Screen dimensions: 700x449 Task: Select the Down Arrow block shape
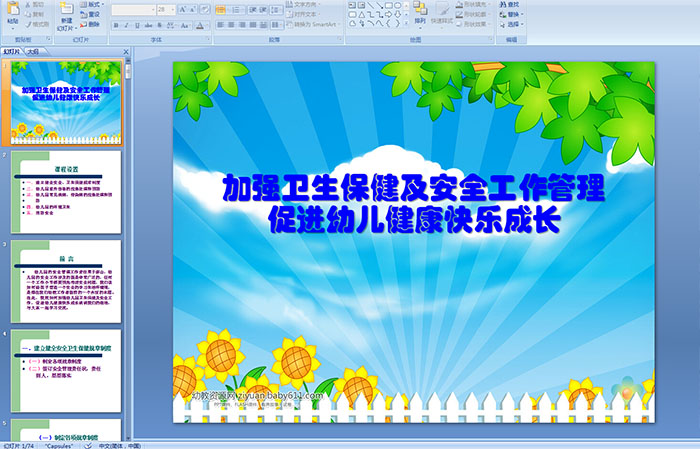click(x=397, y=15)
